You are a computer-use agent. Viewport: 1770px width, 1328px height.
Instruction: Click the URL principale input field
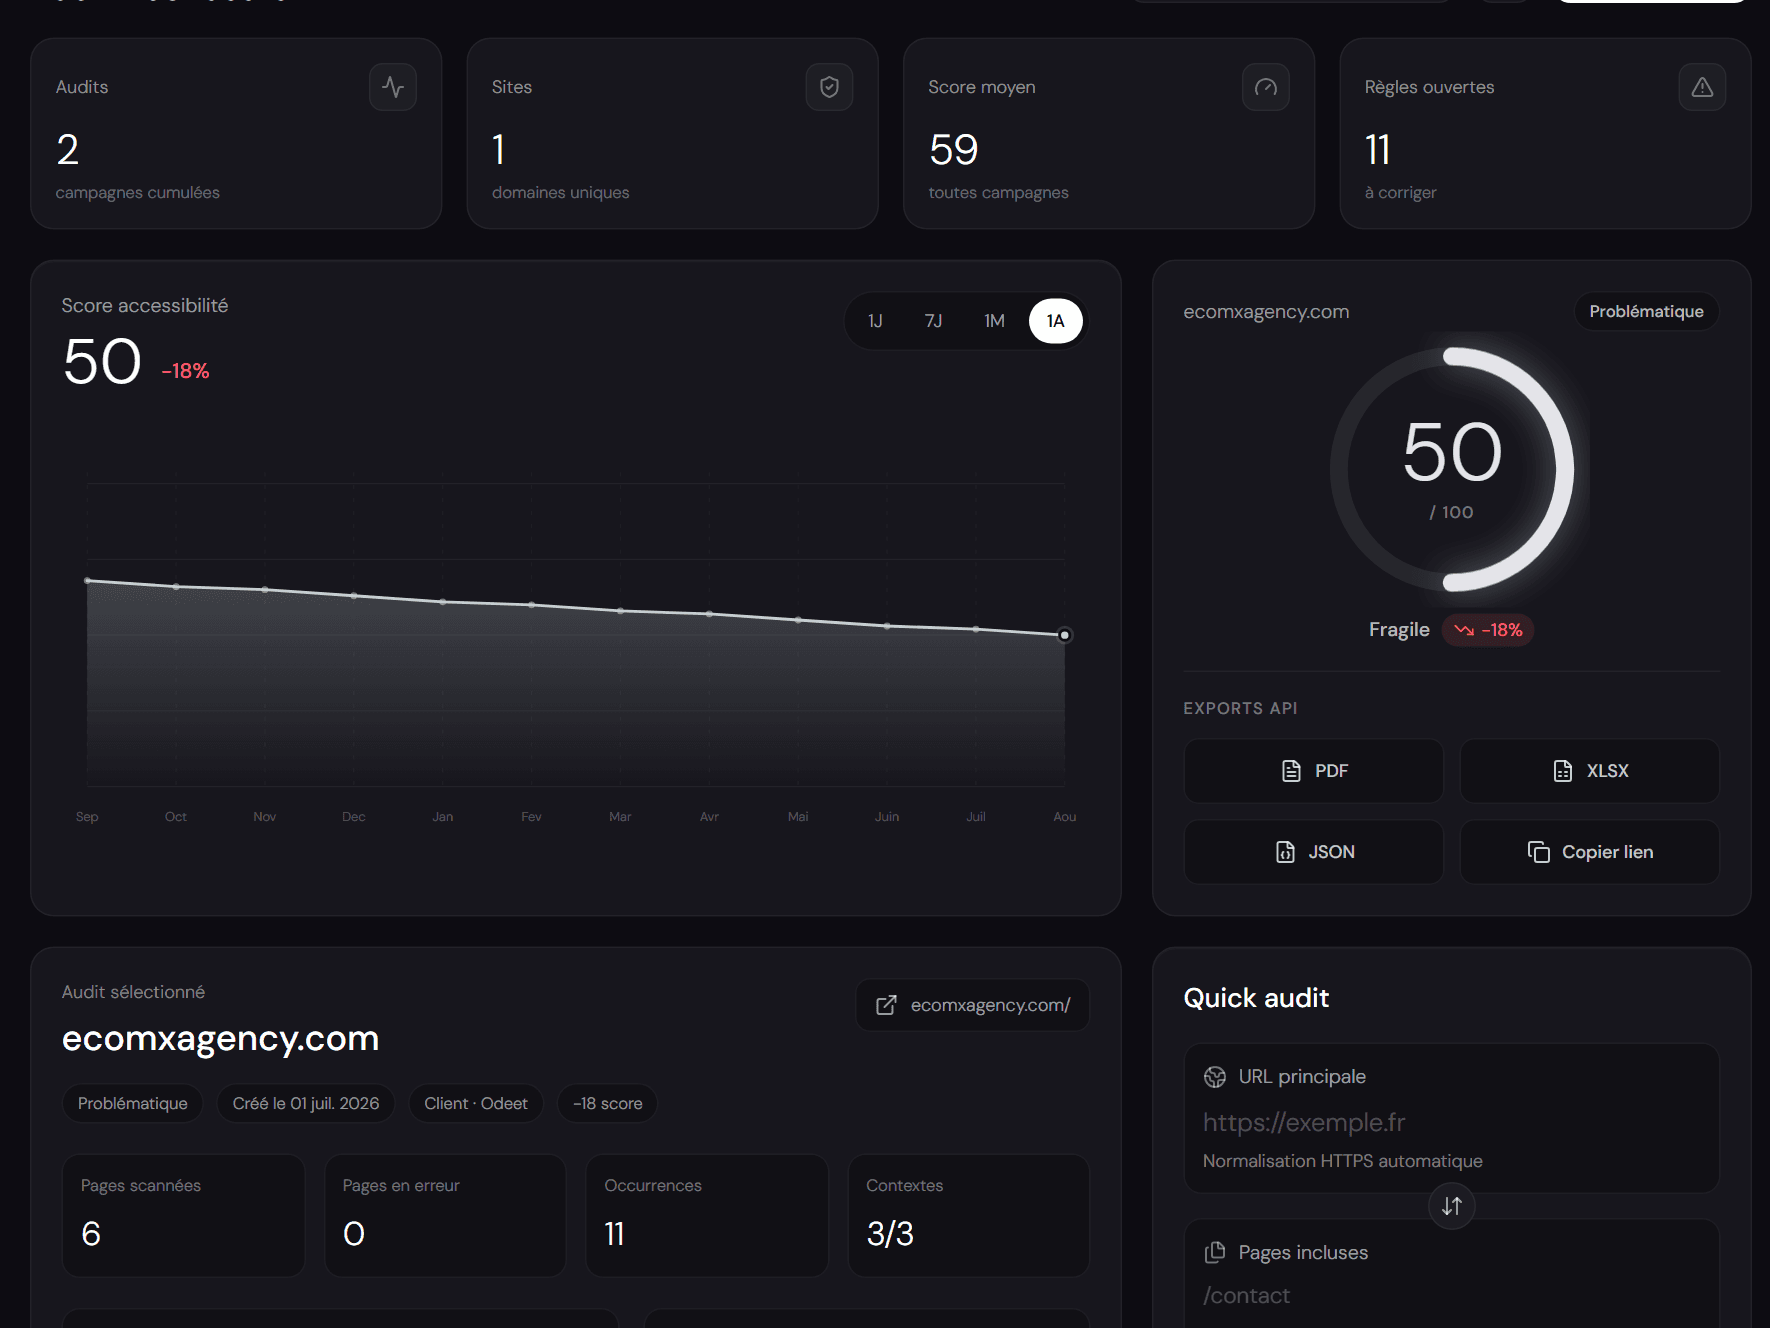point(1452,1123)
